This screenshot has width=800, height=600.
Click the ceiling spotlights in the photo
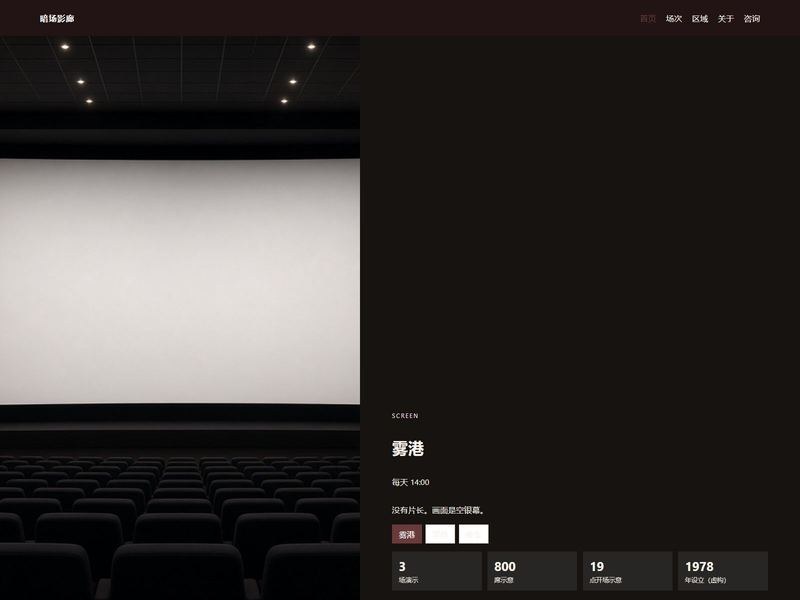click(x=186, y=74)
